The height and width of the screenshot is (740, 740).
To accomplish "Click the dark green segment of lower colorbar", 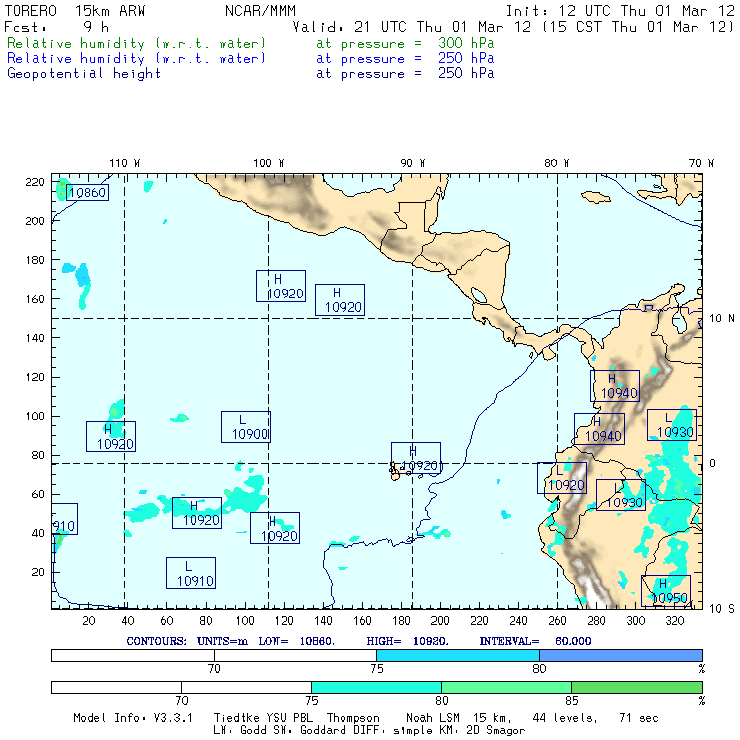I will tap(636, 687).
